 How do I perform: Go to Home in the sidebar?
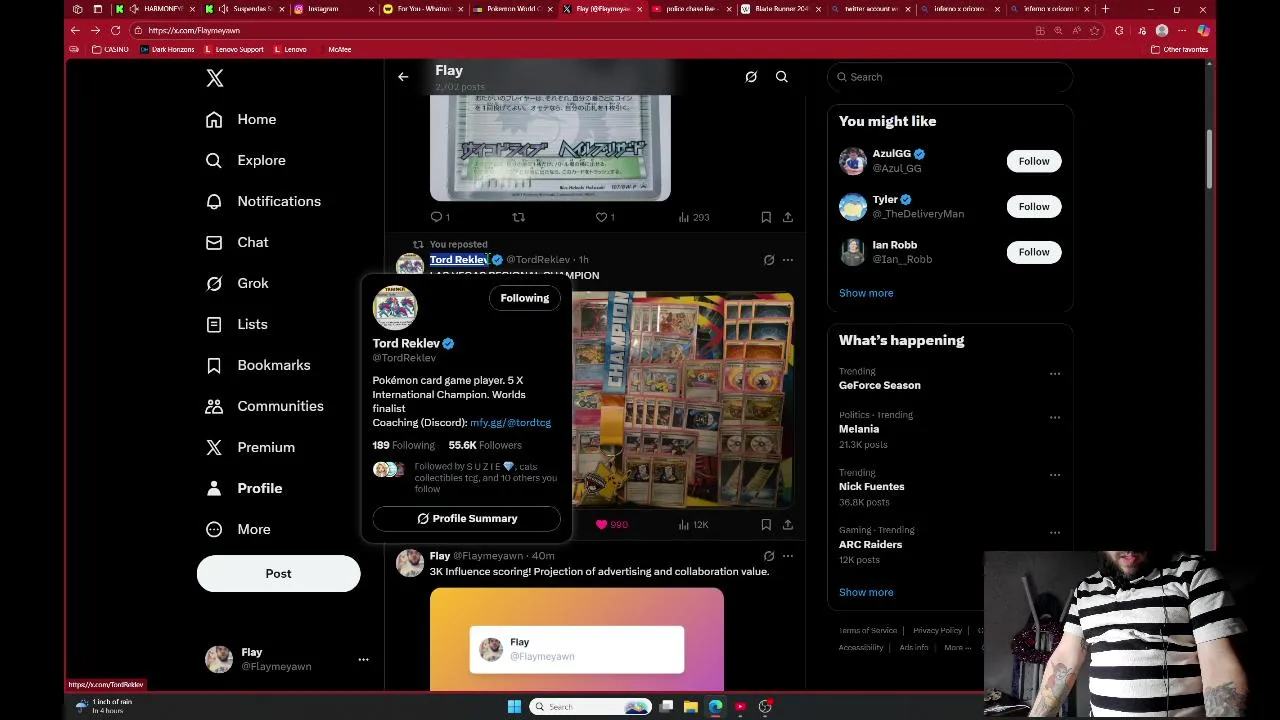pos(241,119)
